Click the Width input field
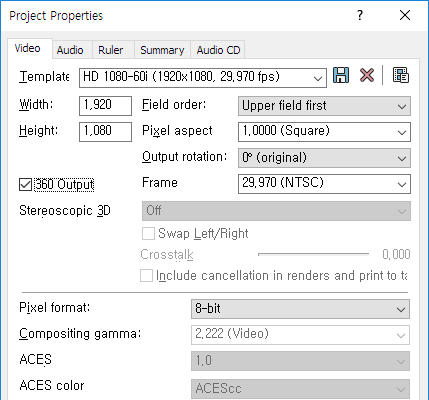This screenshot has height=400, width=429. [105, 106]
